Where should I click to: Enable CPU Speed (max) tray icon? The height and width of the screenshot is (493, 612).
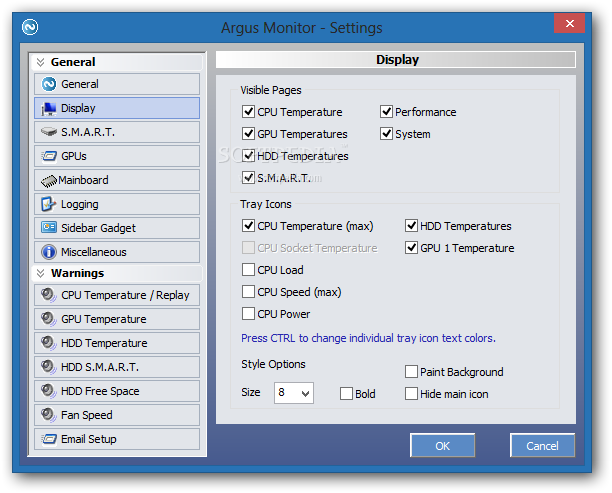pyautogui.click(x=248, y=292)
